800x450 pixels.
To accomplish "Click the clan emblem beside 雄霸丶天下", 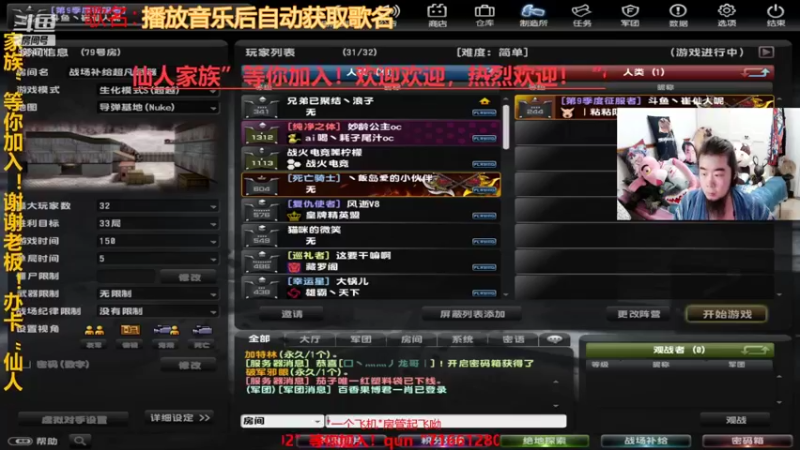I will point(294,293).
